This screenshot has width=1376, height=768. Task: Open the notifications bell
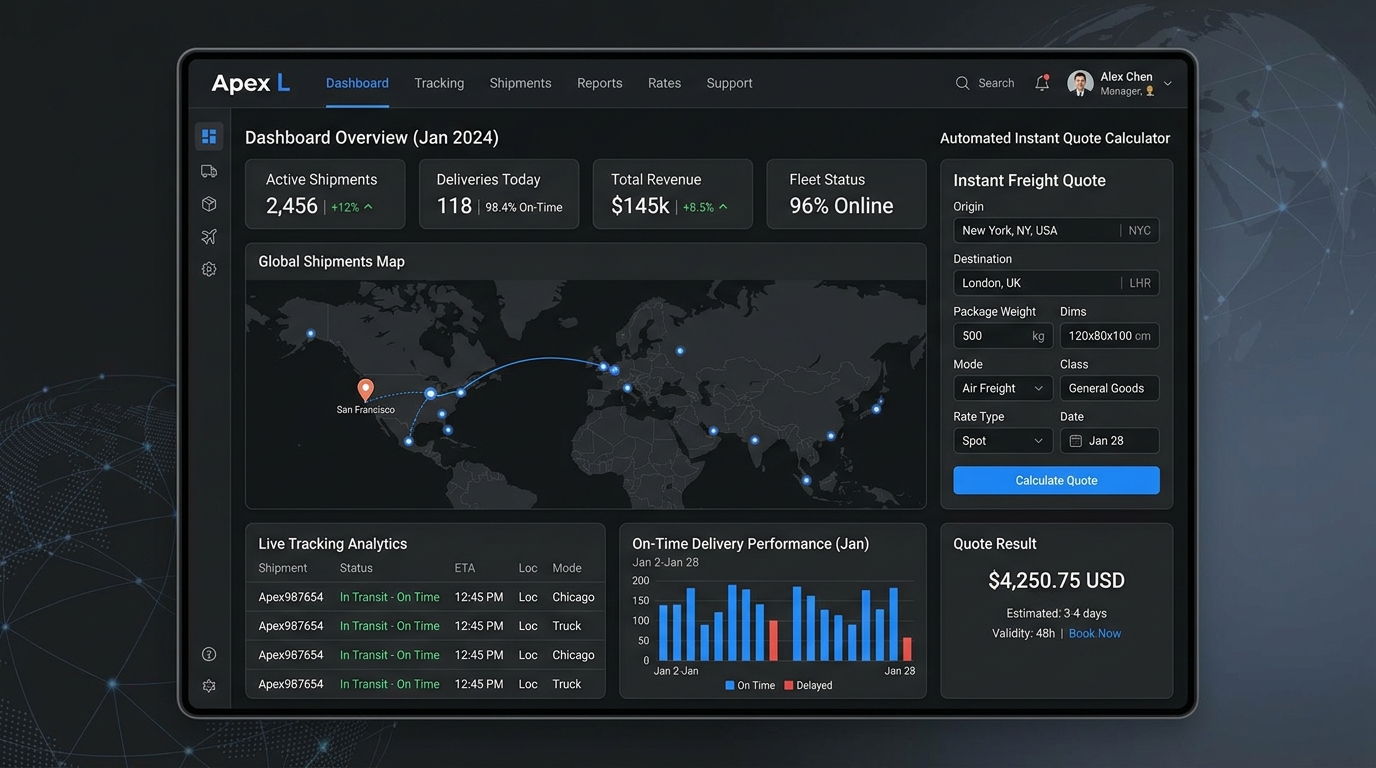(1042, 83)
